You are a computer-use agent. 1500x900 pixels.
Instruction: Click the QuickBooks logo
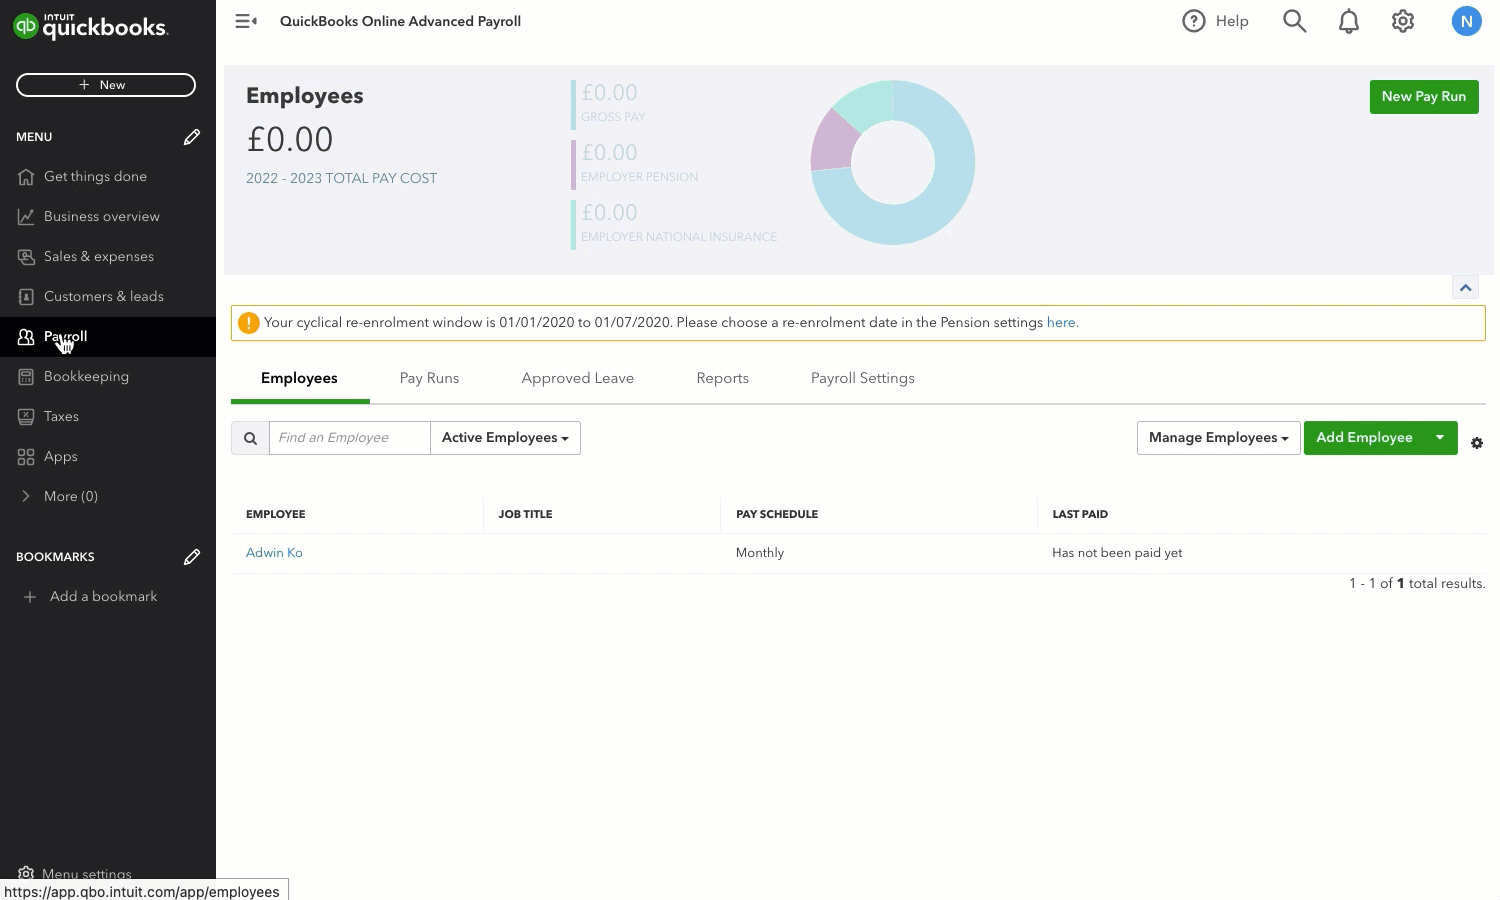pos(91,26)
